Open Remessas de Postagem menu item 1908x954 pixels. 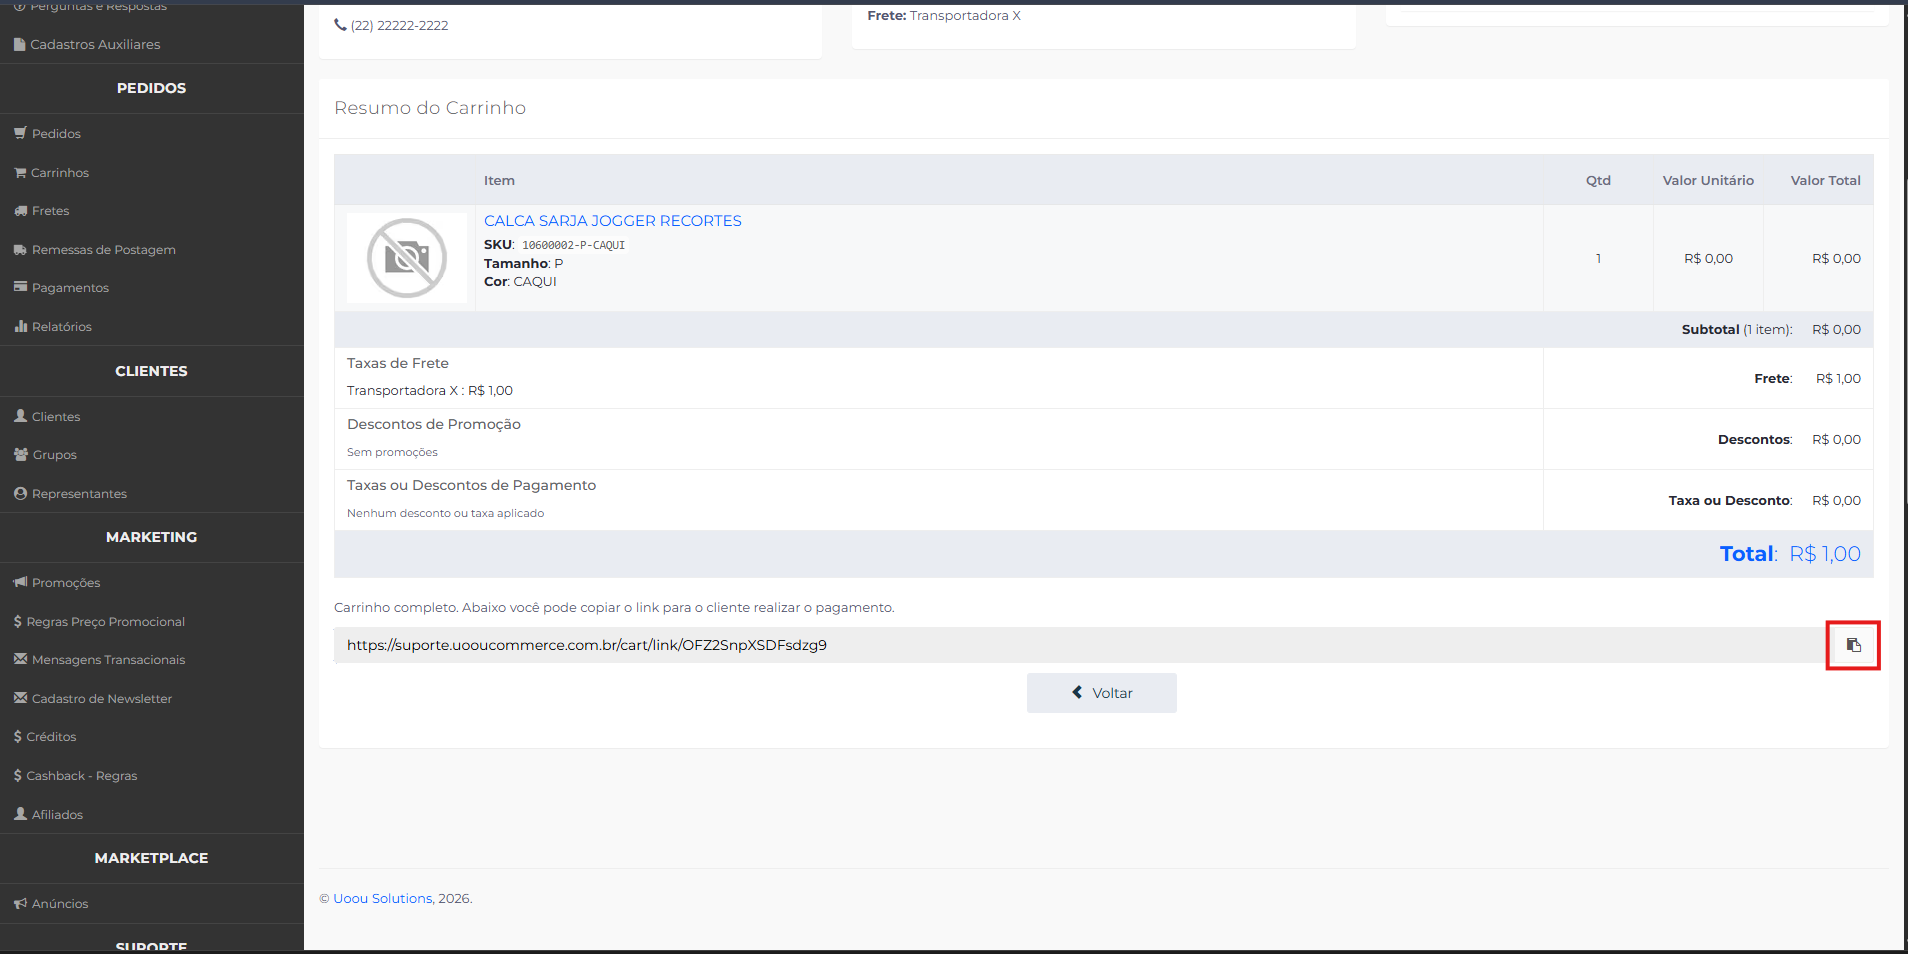[x=103, y=250]
